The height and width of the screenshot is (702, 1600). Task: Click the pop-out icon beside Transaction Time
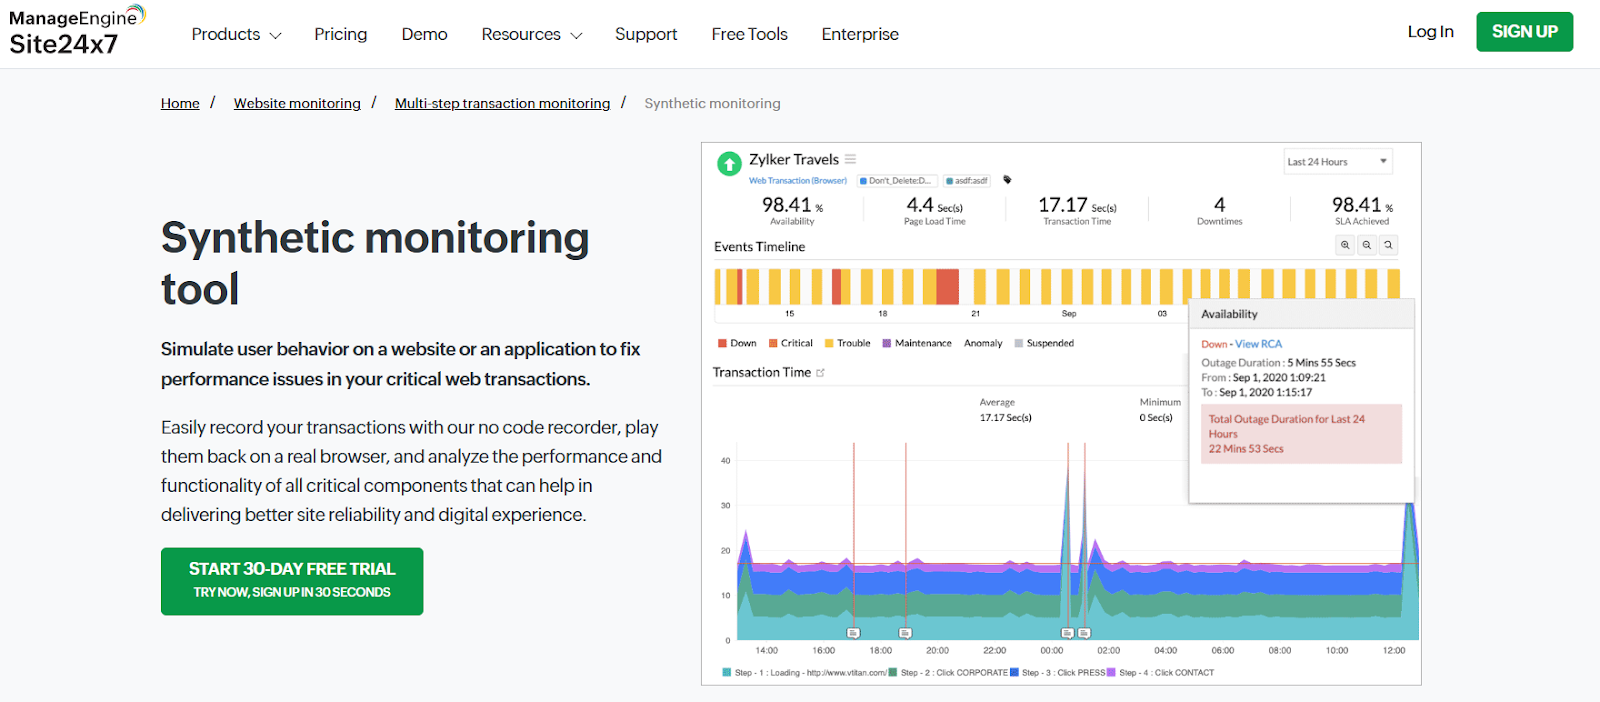821,373
